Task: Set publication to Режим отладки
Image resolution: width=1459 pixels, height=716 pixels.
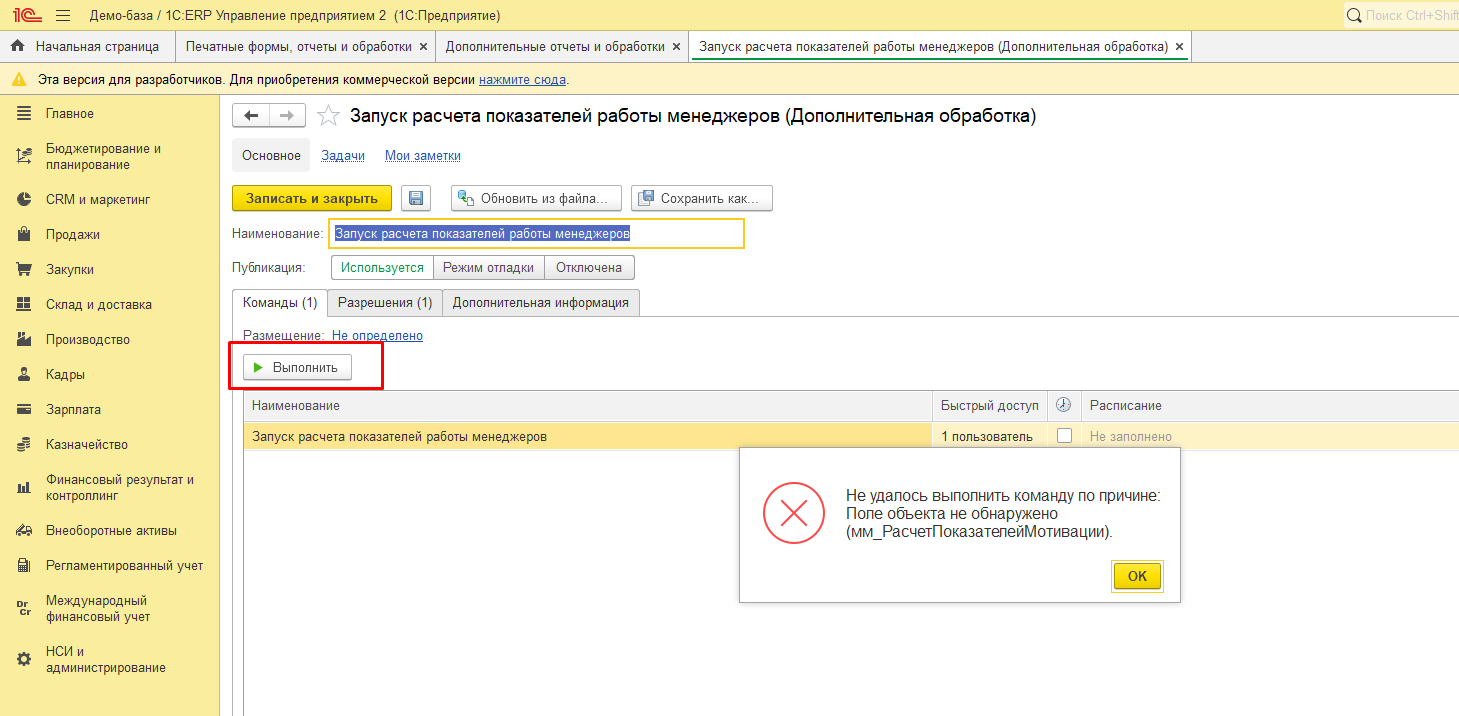Action: coord(489,268)
